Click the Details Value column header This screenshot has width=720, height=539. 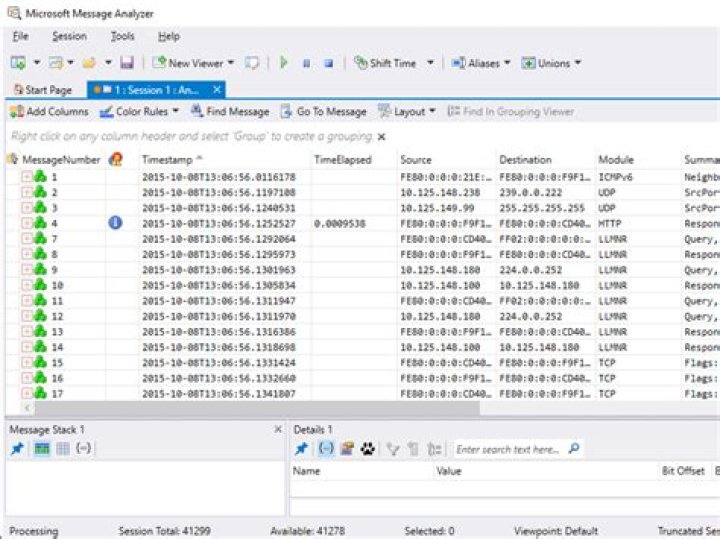[449, 471]
